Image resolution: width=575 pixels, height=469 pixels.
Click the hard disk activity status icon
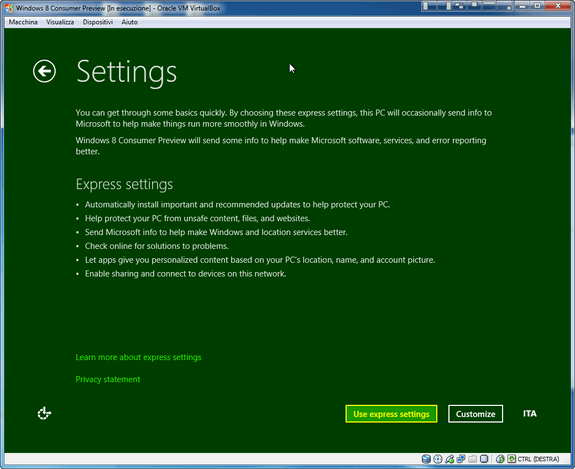point(426,459)
